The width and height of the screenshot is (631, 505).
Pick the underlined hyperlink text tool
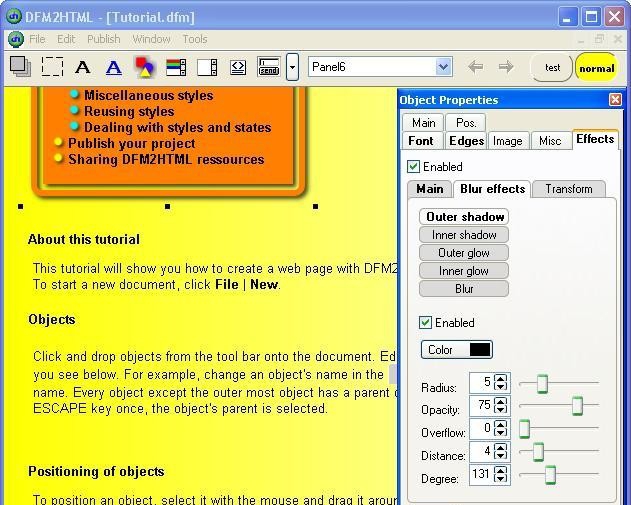coord(114,67)
